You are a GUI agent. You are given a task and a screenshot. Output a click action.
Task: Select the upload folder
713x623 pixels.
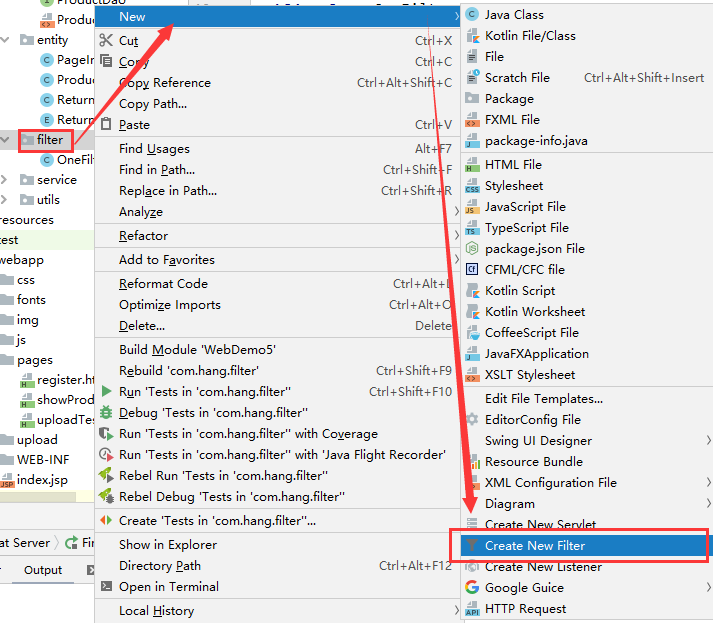tap(37, 440)
